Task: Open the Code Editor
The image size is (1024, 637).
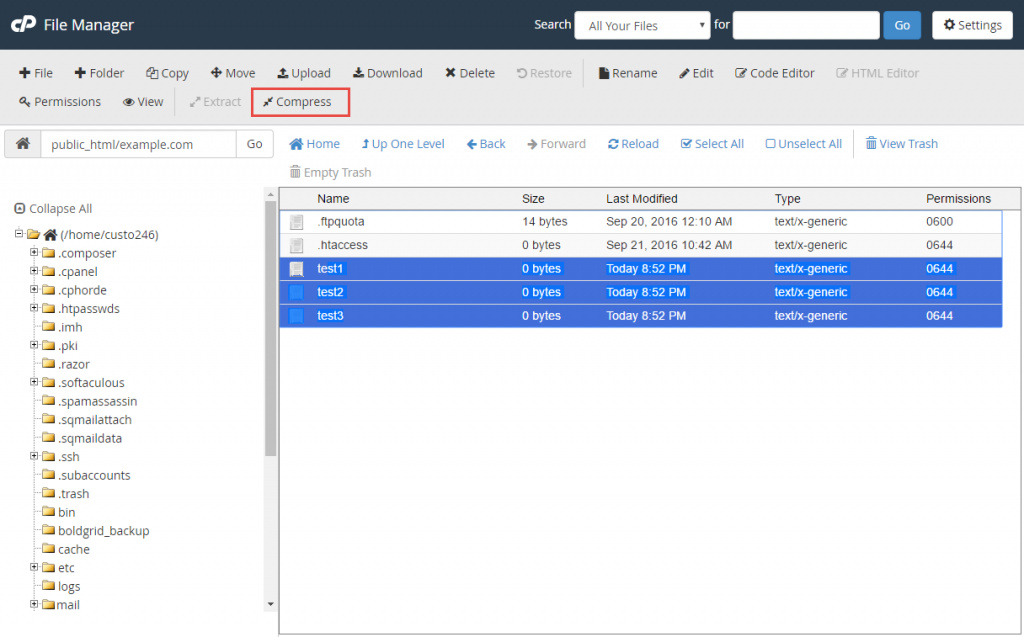Action: click(774, 72)
